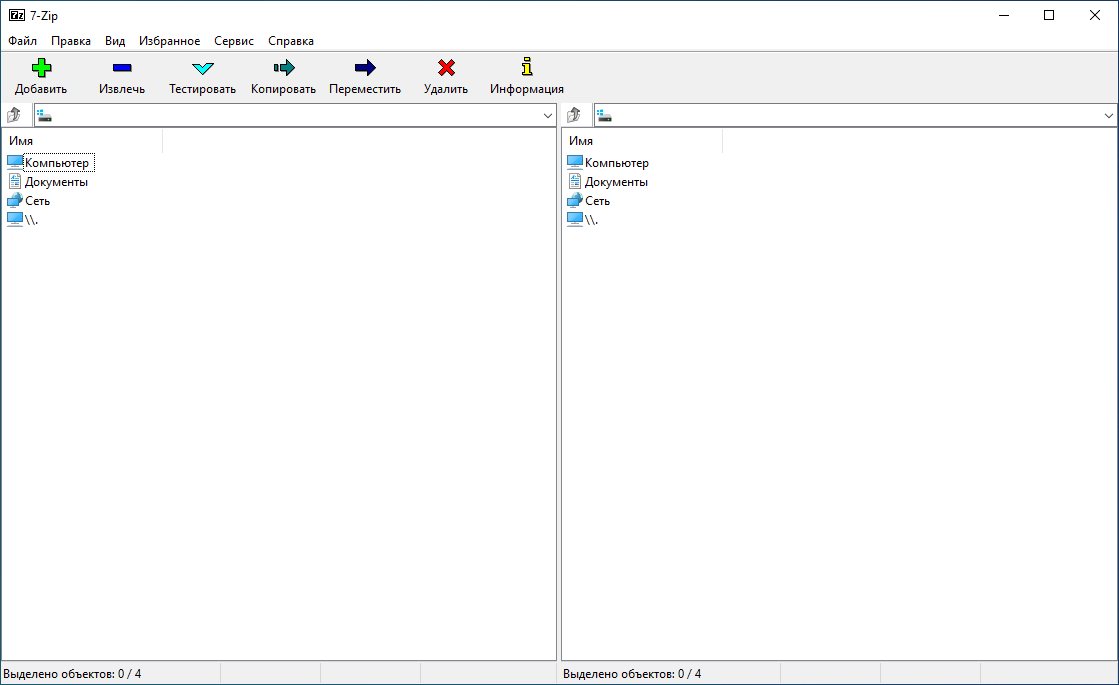Open the right panel address dropdown

click(1109, 114)
